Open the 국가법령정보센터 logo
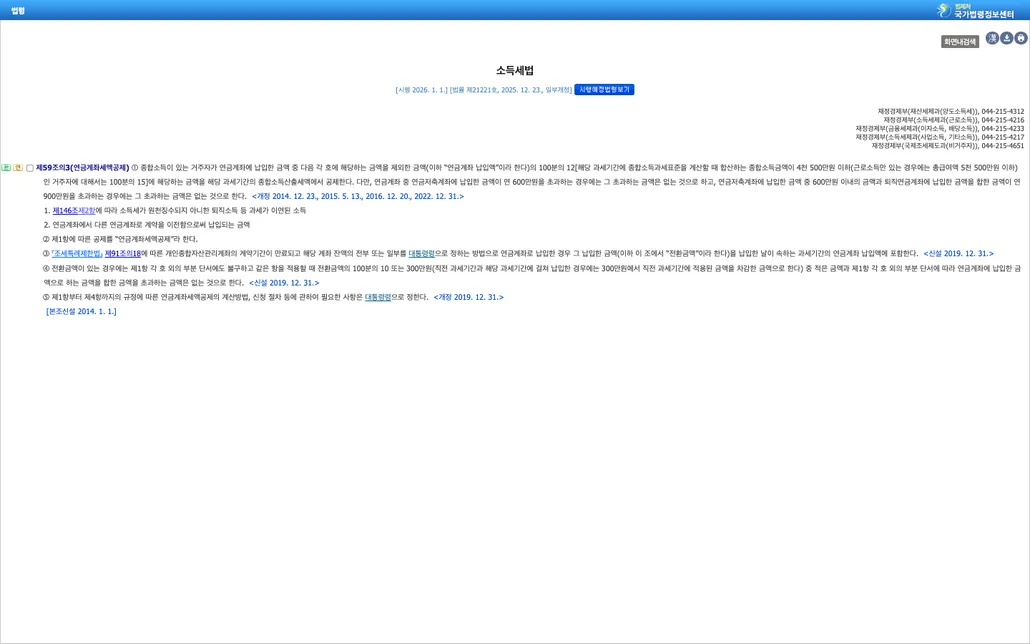Image resolution: width=1030 pixels, height=644 pixels. click(x=975, y=10)
